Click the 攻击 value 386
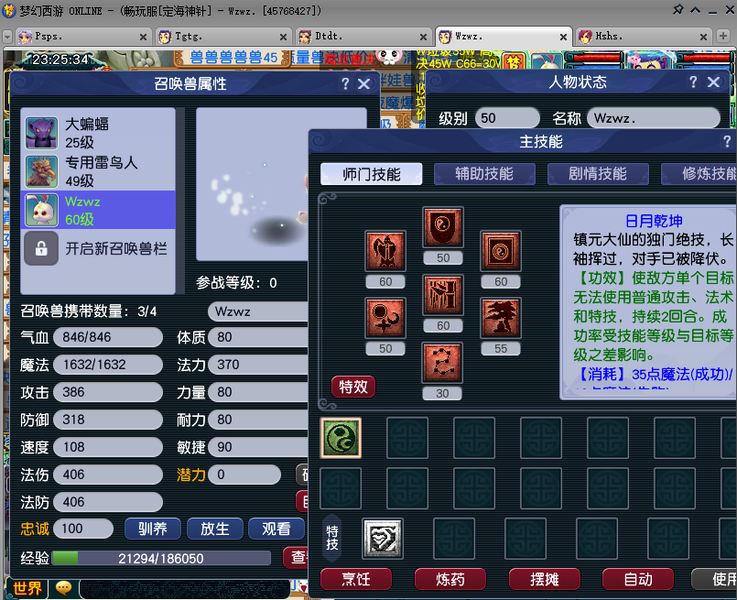Screen dimensions: 737x600 coord(108,392)
